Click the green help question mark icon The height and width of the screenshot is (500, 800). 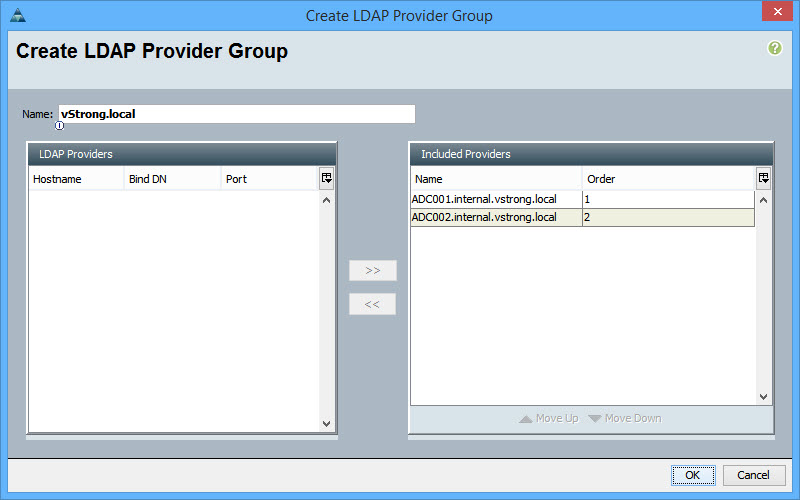pyautogui.click(x=774, y=48)
